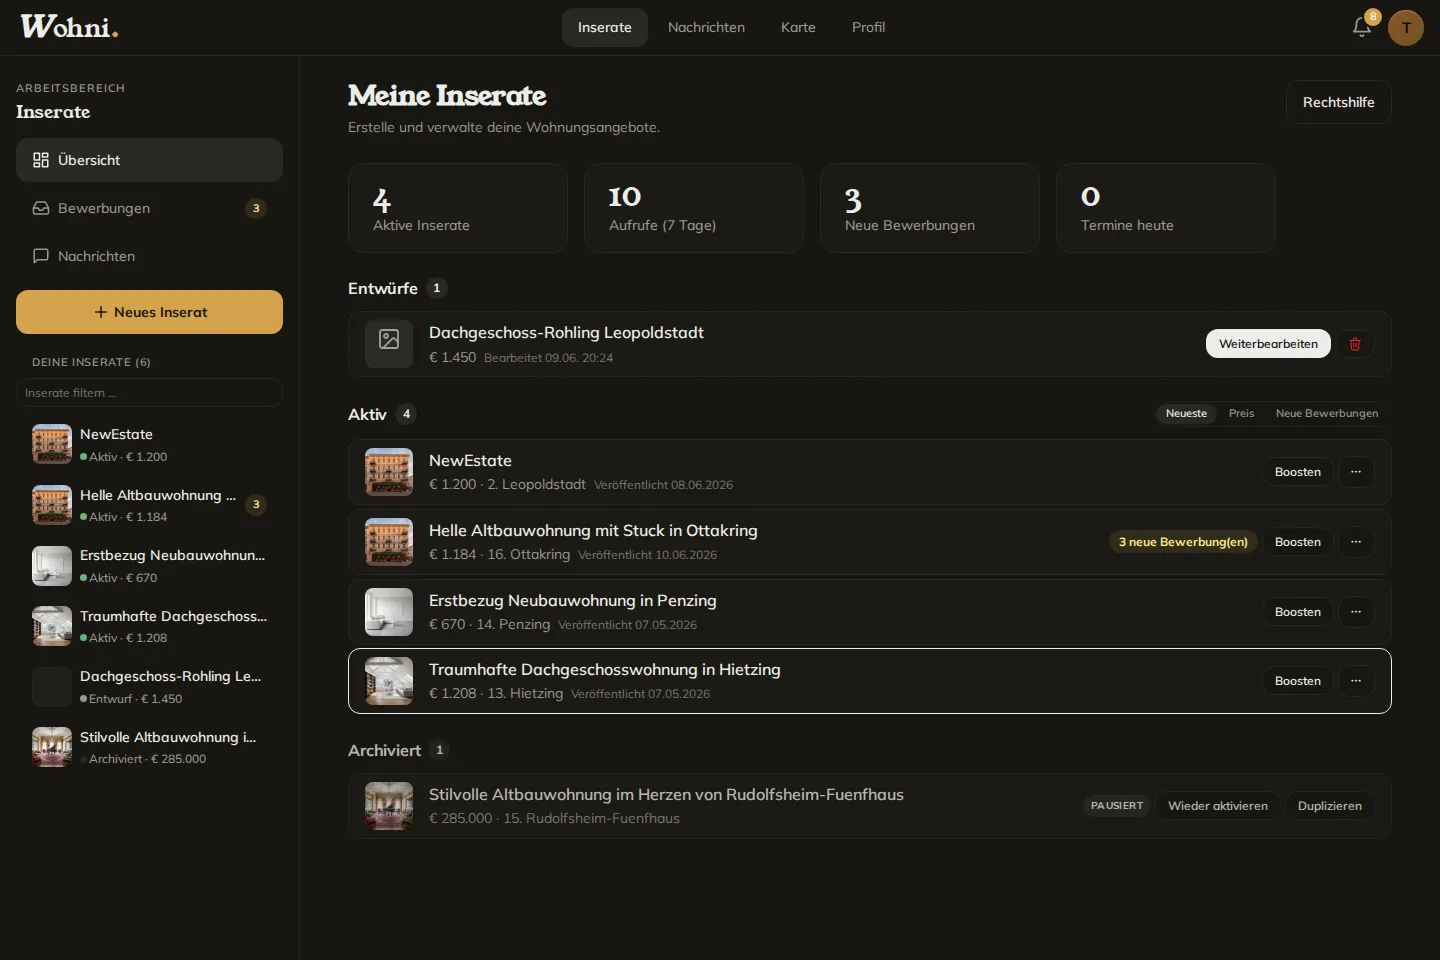Click the Helle Altbauwohnung thumbnail in main list
This screenshot has height=960, width=1440.
389,542
